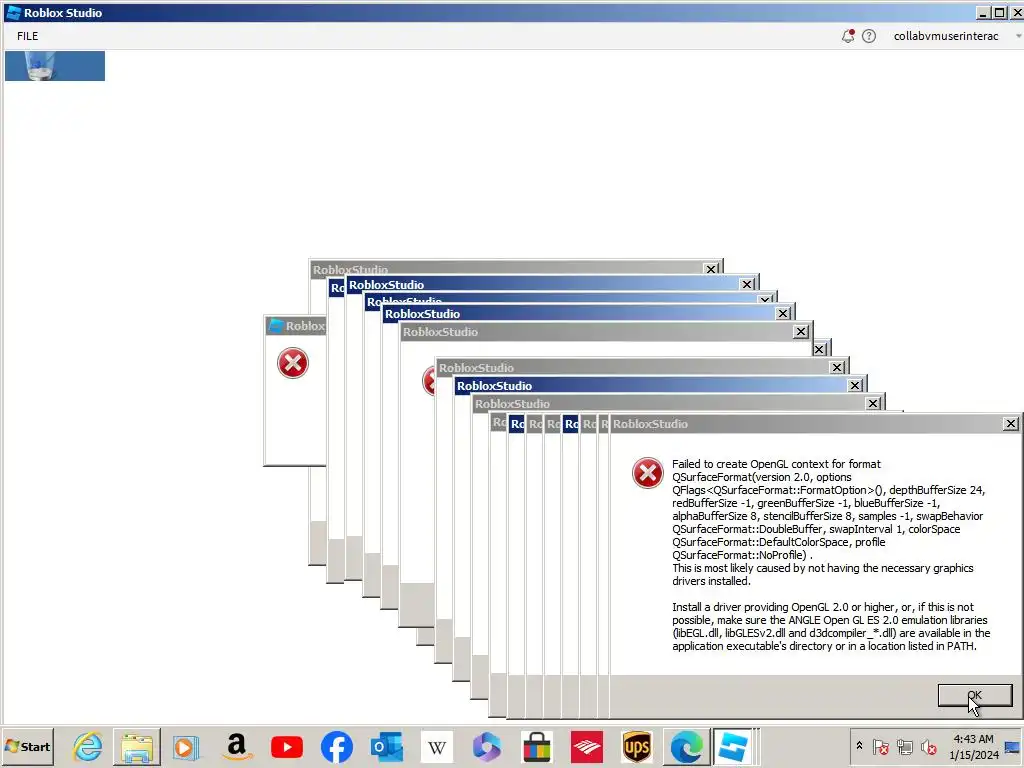Open the Action Center flag icon
Image resolution: width=1024 pixels, height=768 pixels.
(880, 746)
